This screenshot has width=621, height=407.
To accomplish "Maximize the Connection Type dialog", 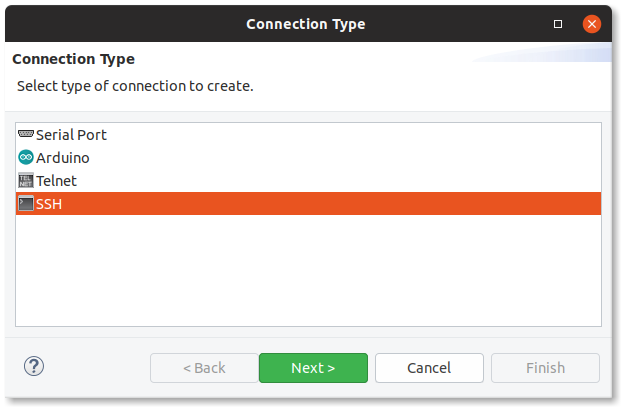I will pos(558,23).
